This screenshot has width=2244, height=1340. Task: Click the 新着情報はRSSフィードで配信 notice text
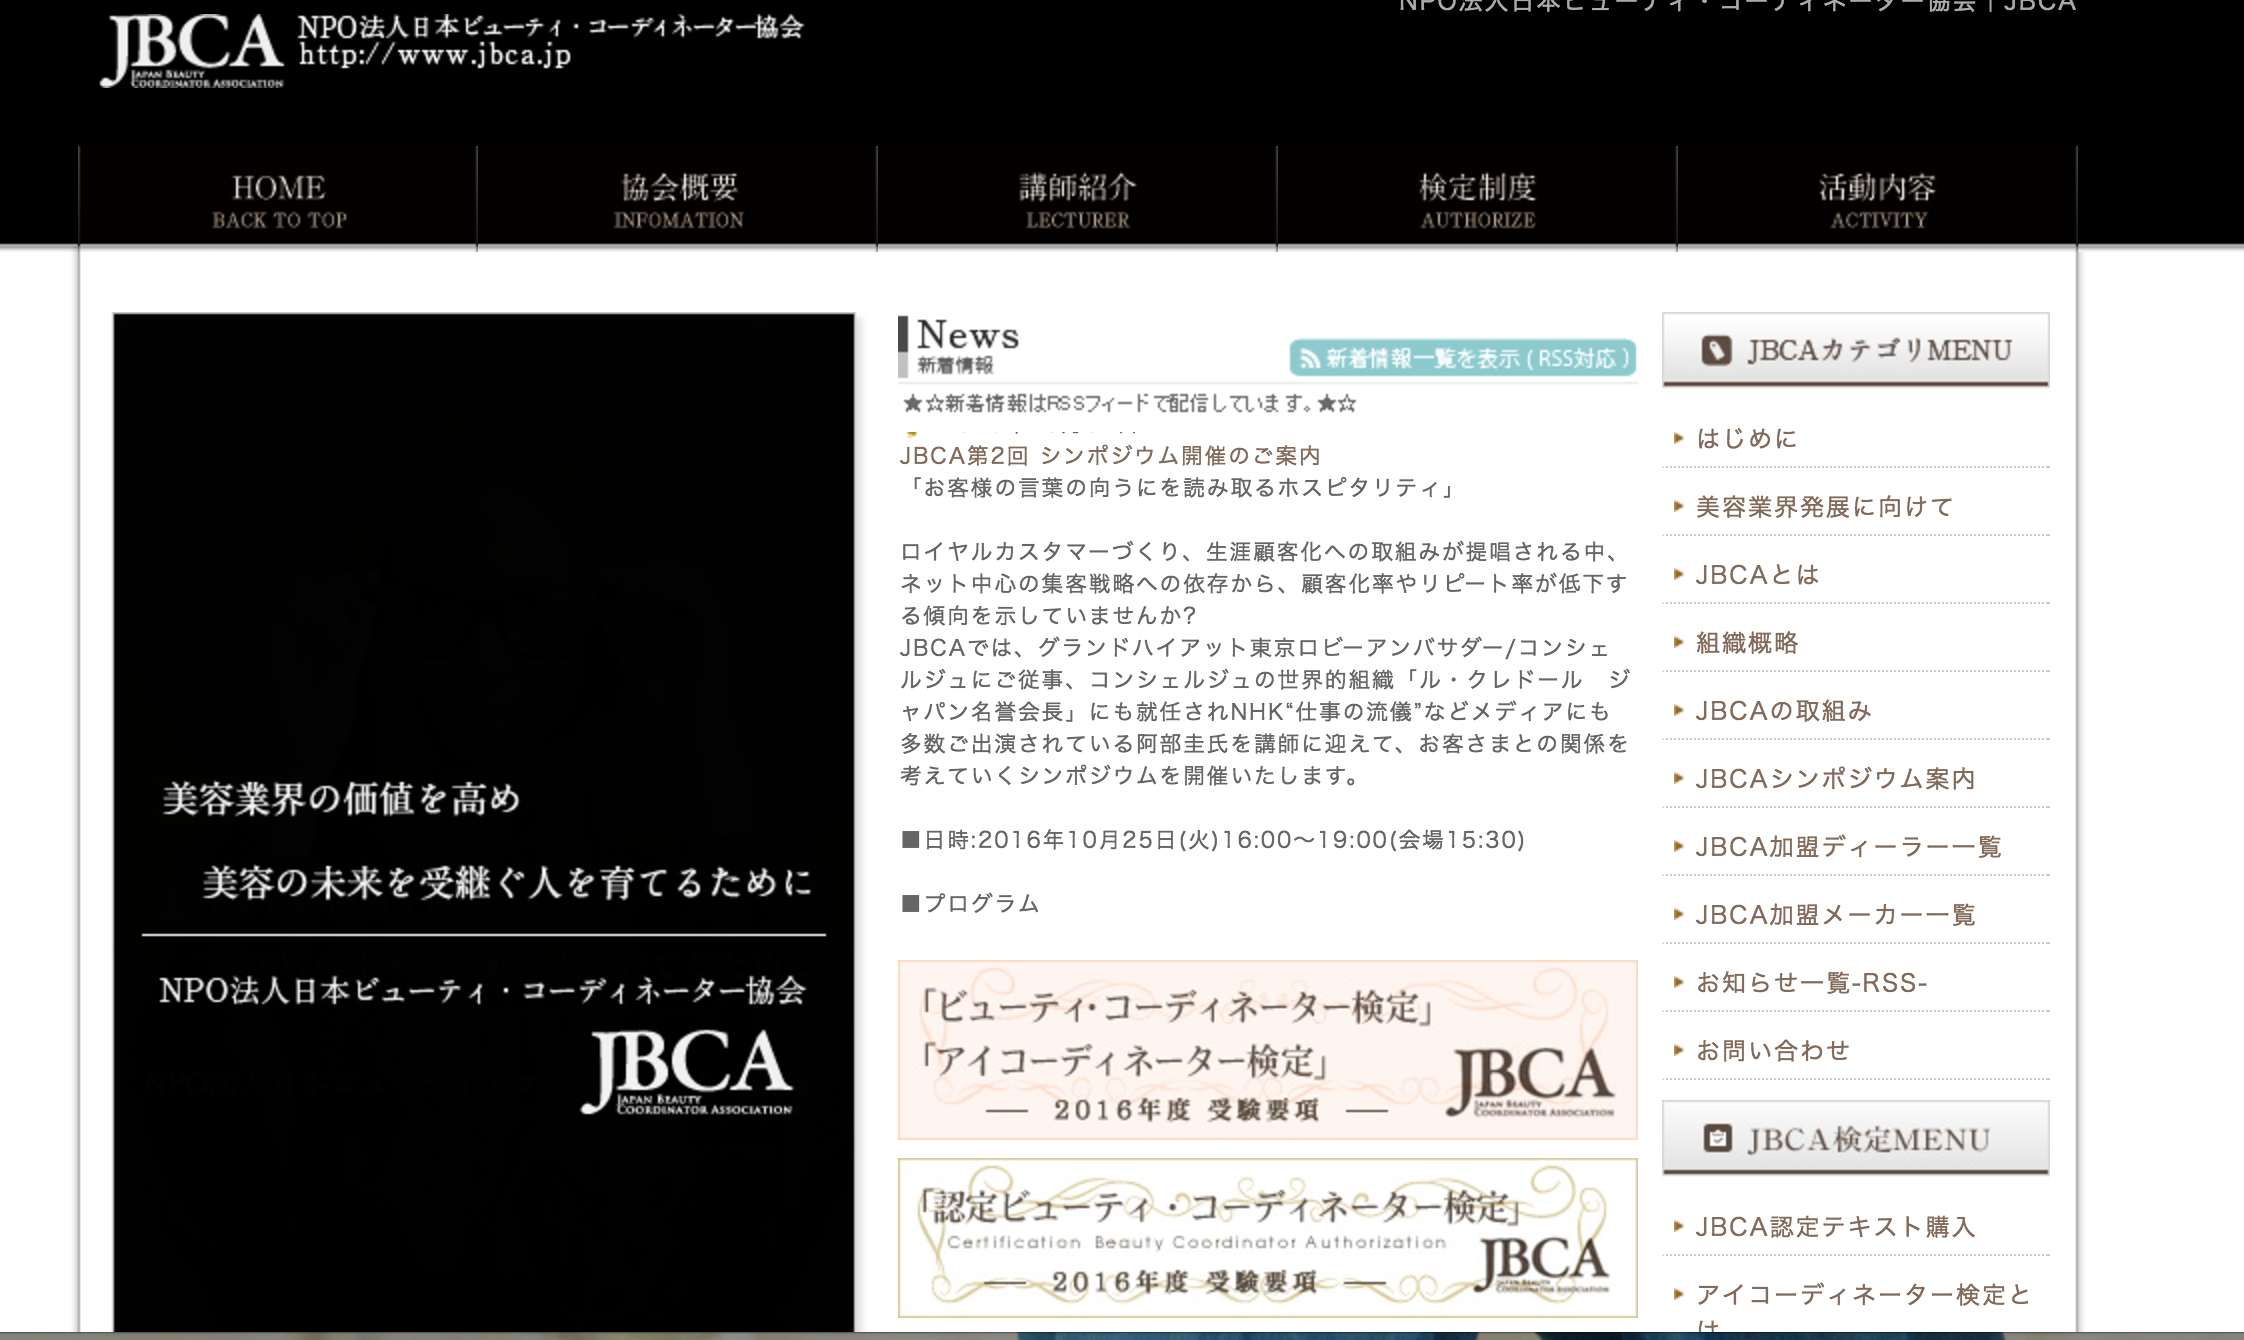[1129, 404]
